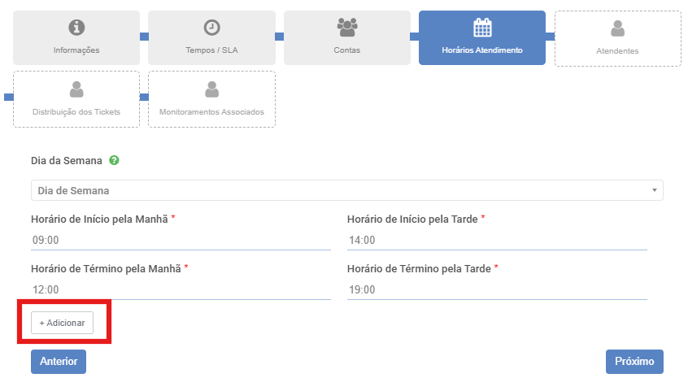Screen dimensions: 688x391
Task: Click the dropdown arrow of Dia da Semana
Action: (654, 190)
